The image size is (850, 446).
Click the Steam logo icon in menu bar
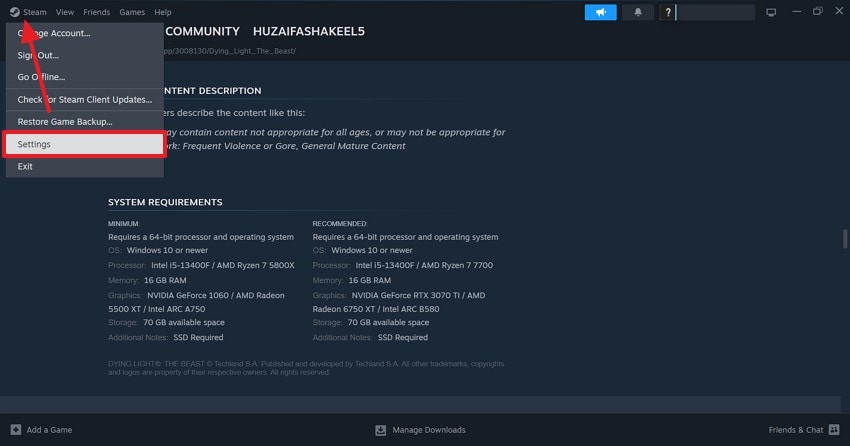pos(14,12)
